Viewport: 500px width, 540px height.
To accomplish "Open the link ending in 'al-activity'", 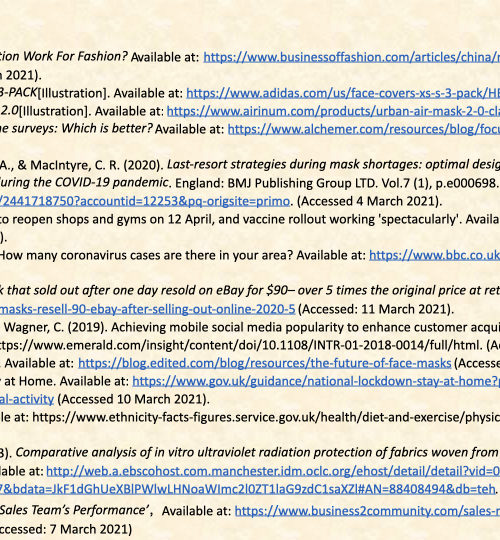I will 27,399.
